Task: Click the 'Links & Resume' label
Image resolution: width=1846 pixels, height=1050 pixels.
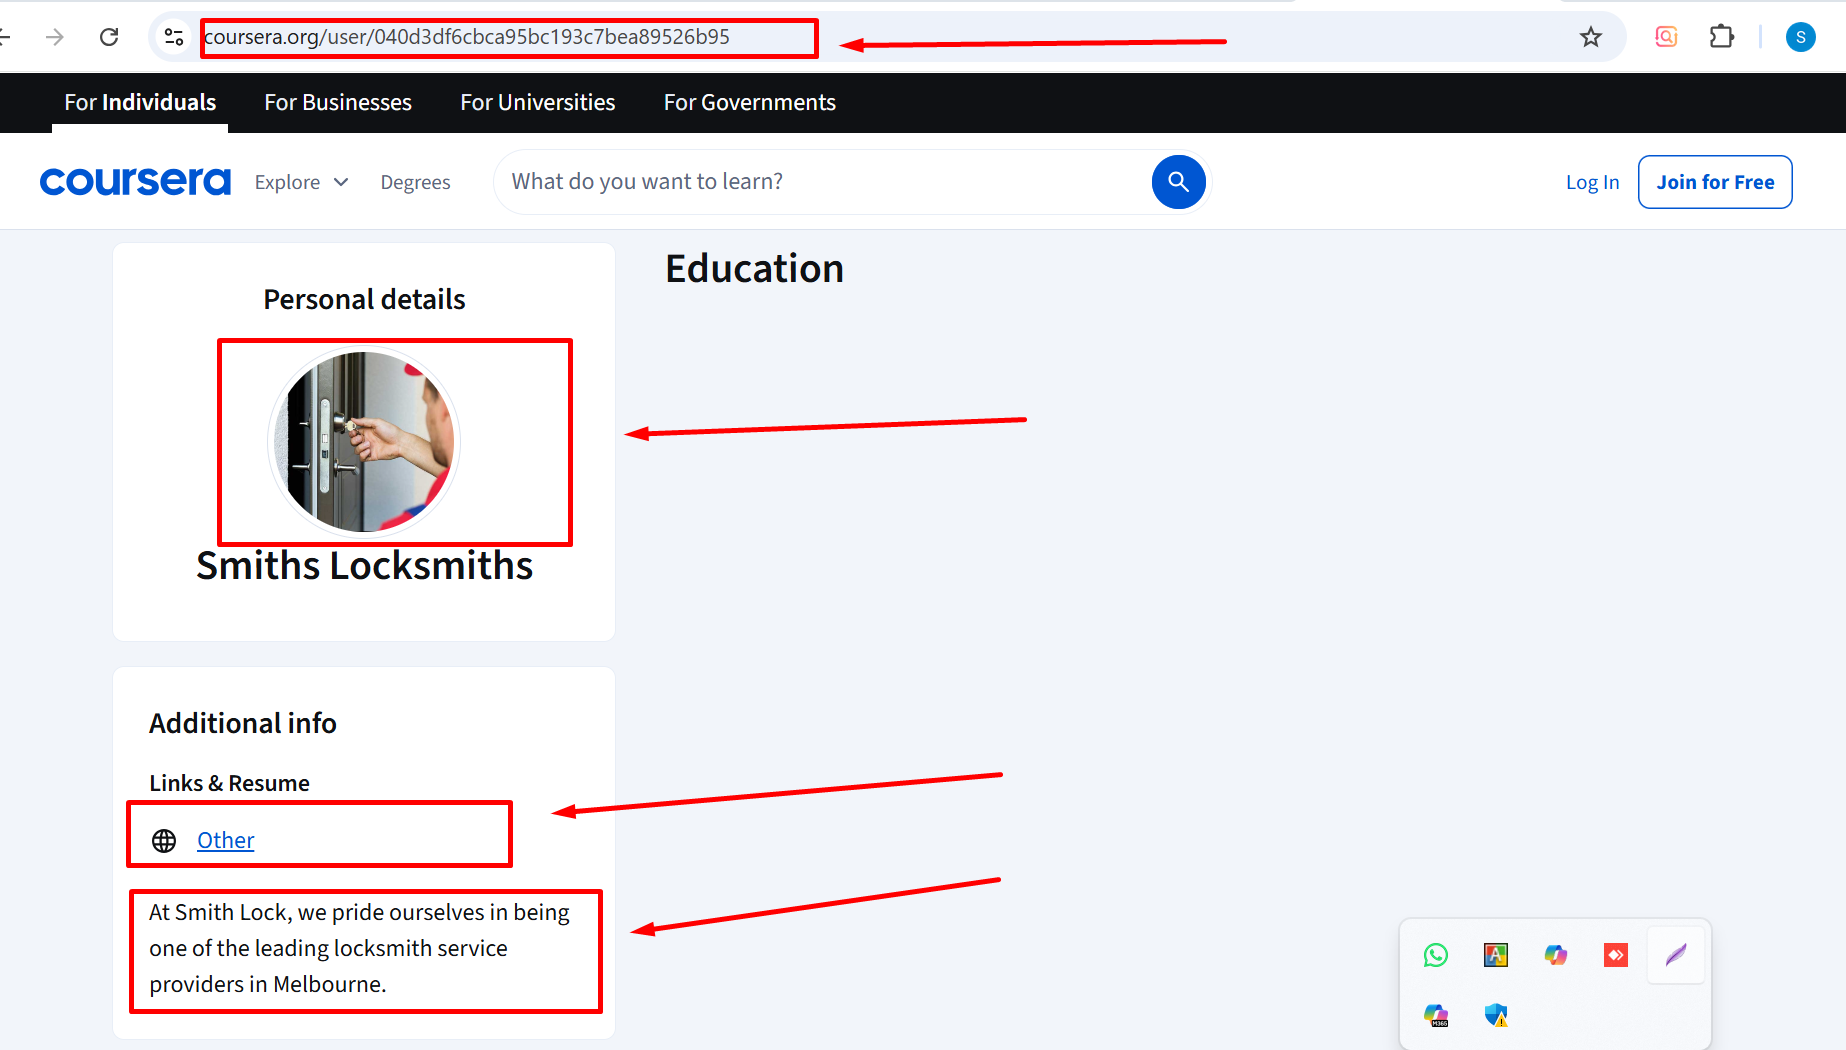Action: (x=229, y=783)
